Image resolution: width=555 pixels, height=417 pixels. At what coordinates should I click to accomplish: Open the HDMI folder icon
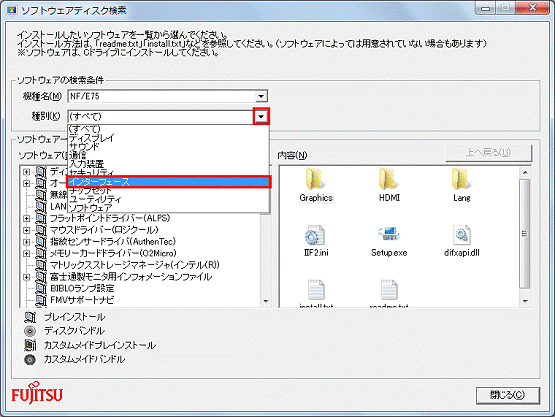pos(388,179)
